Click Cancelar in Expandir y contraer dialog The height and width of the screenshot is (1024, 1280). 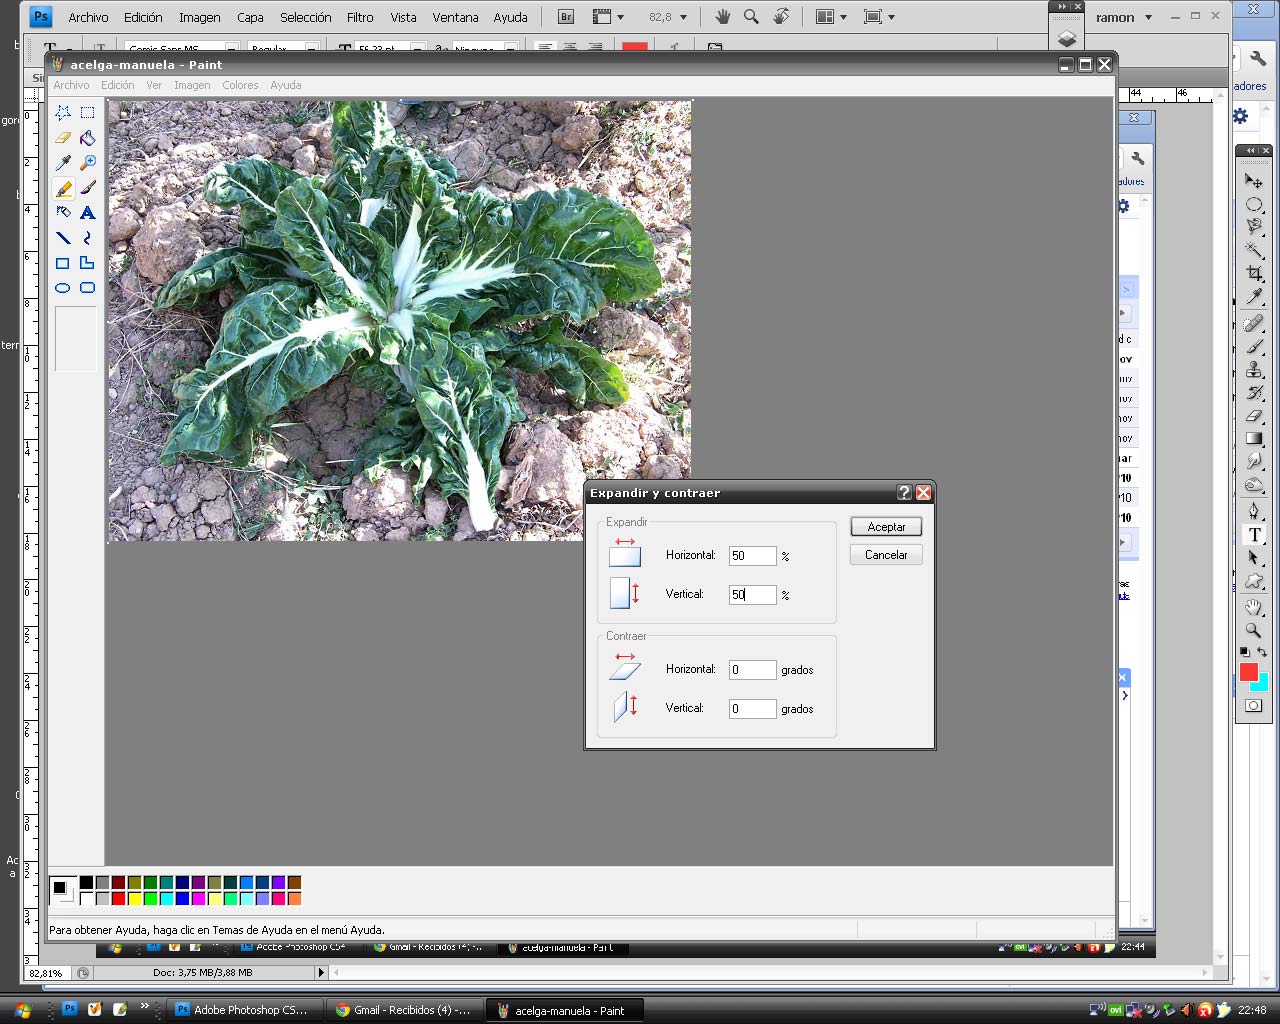click(x=886, y=555)
